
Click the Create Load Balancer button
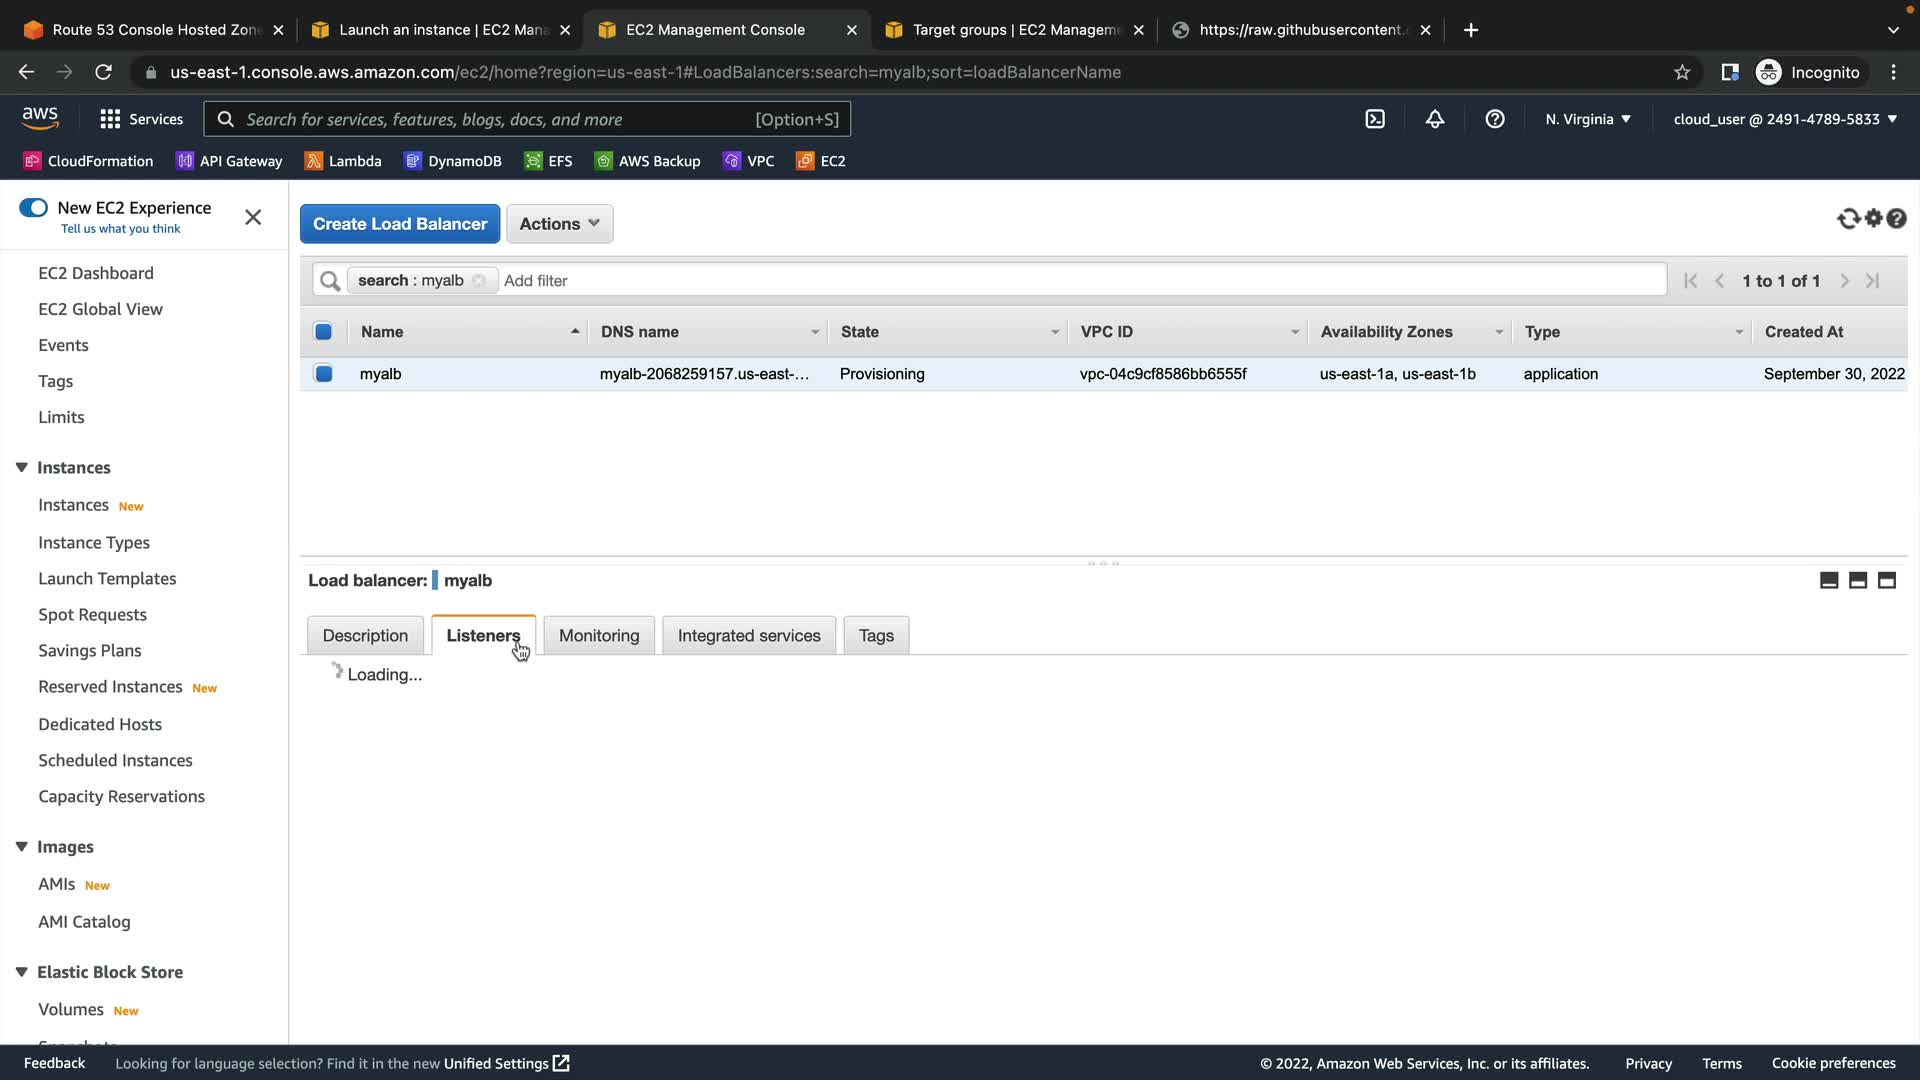pos(400,224)
